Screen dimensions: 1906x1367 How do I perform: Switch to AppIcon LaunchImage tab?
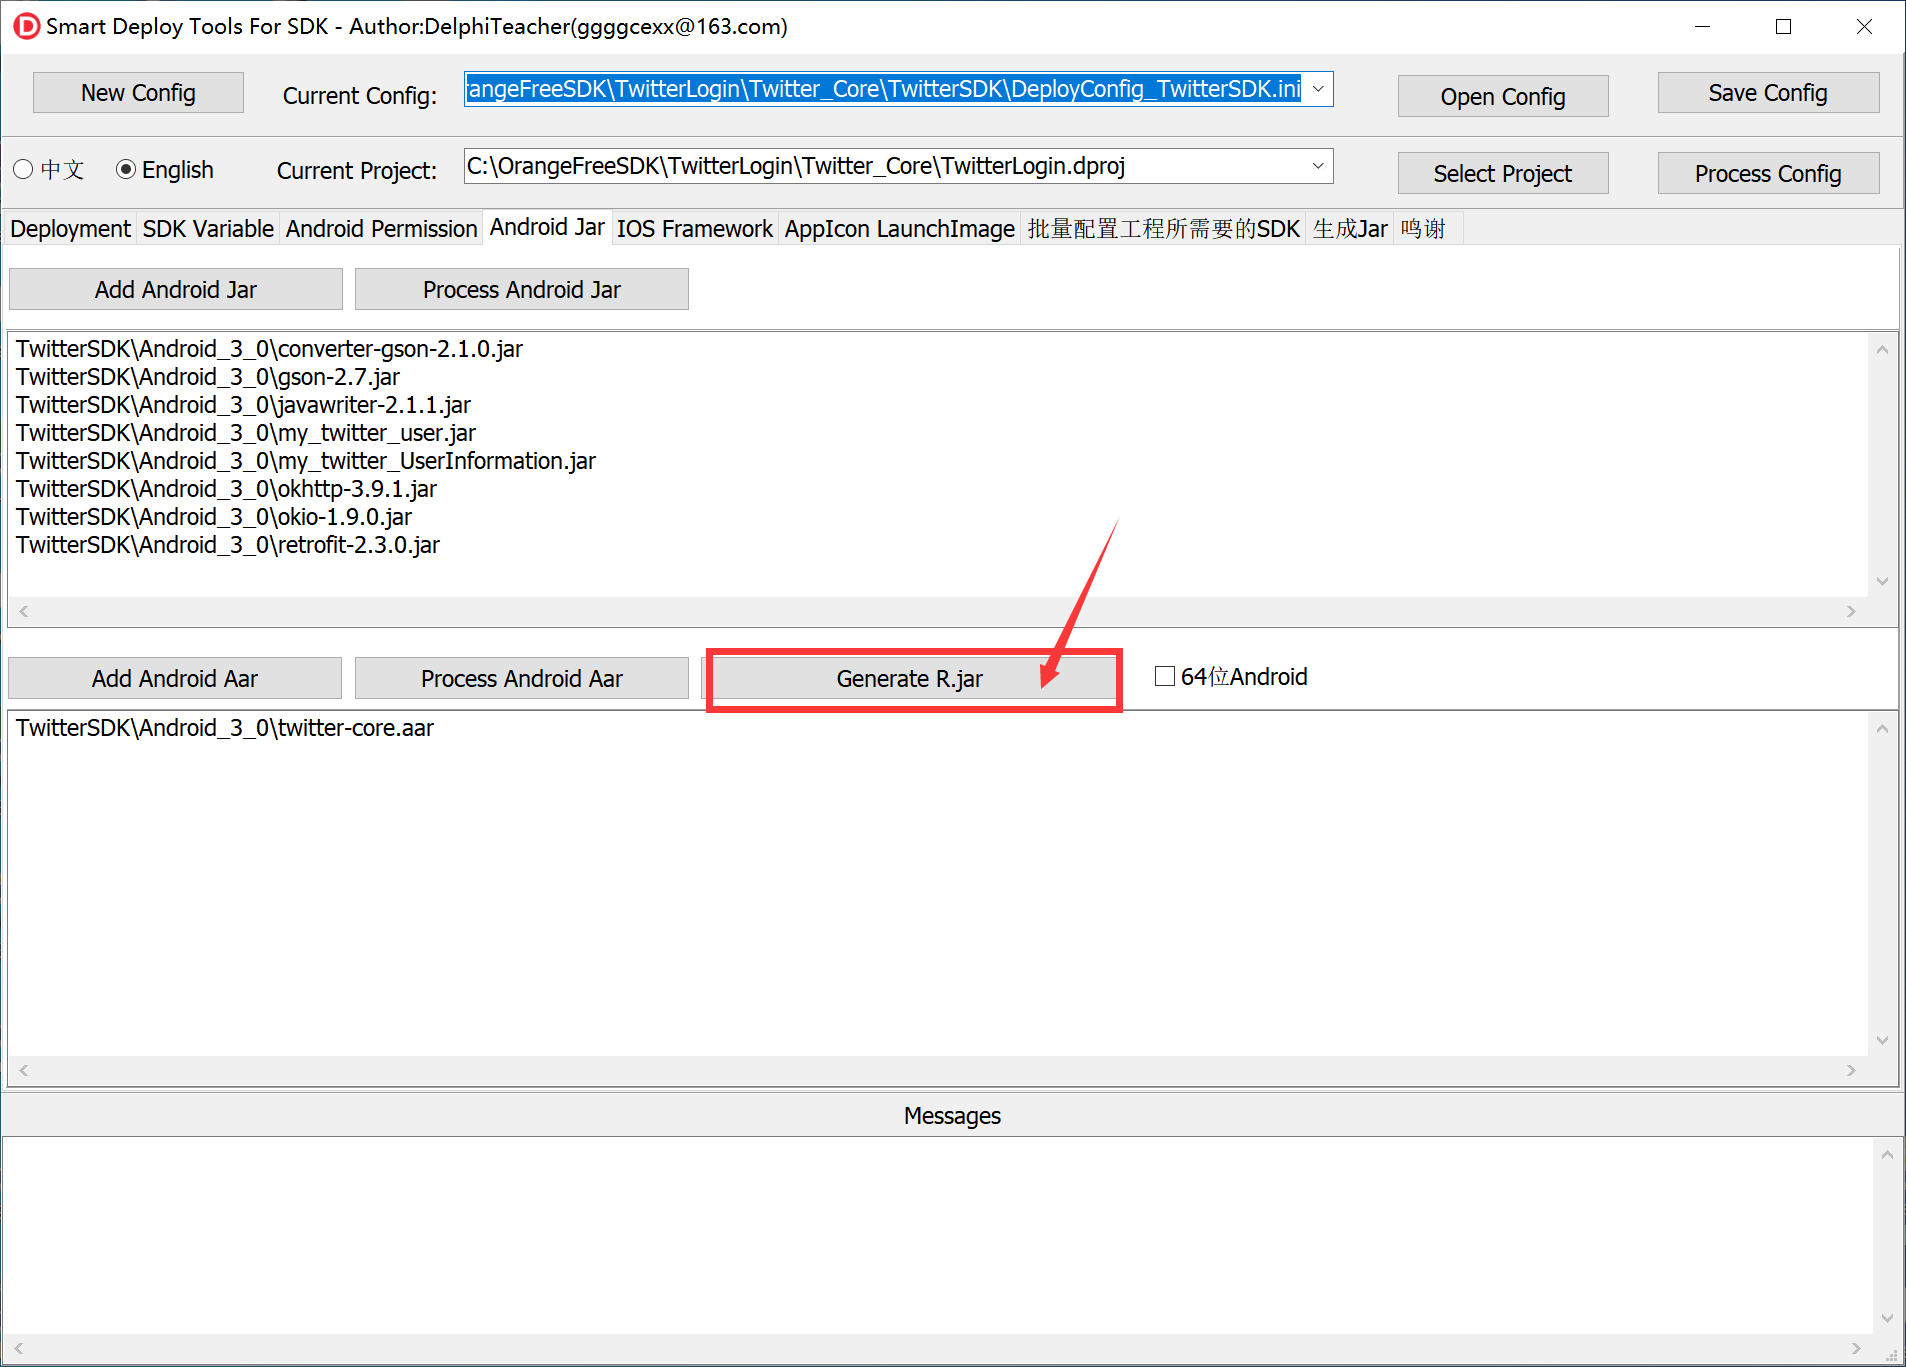click(899, 229)
